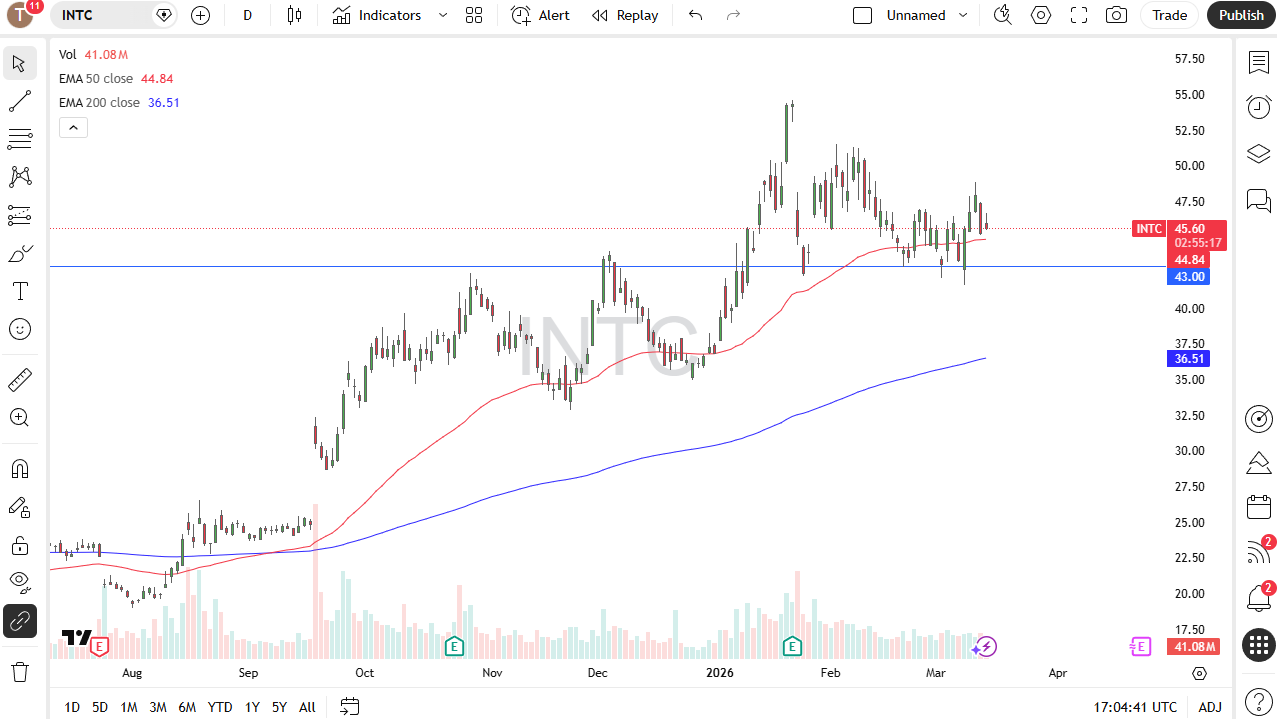Open the calendar panel

(1258, 507)
